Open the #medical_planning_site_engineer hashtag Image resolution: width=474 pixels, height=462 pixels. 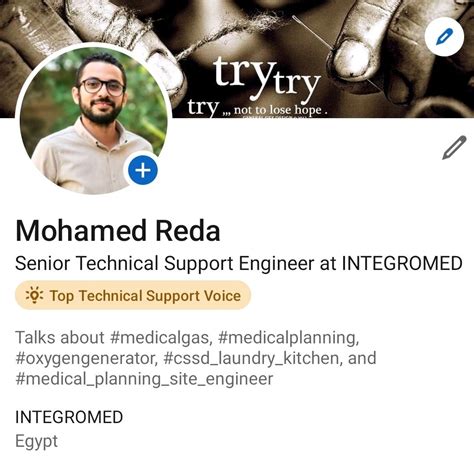coord(144,379)
